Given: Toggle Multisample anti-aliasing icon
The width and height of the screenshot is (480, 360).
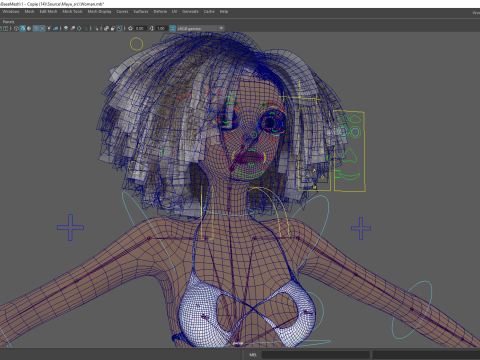Looking at the screenshot, I should coord(79,29).
